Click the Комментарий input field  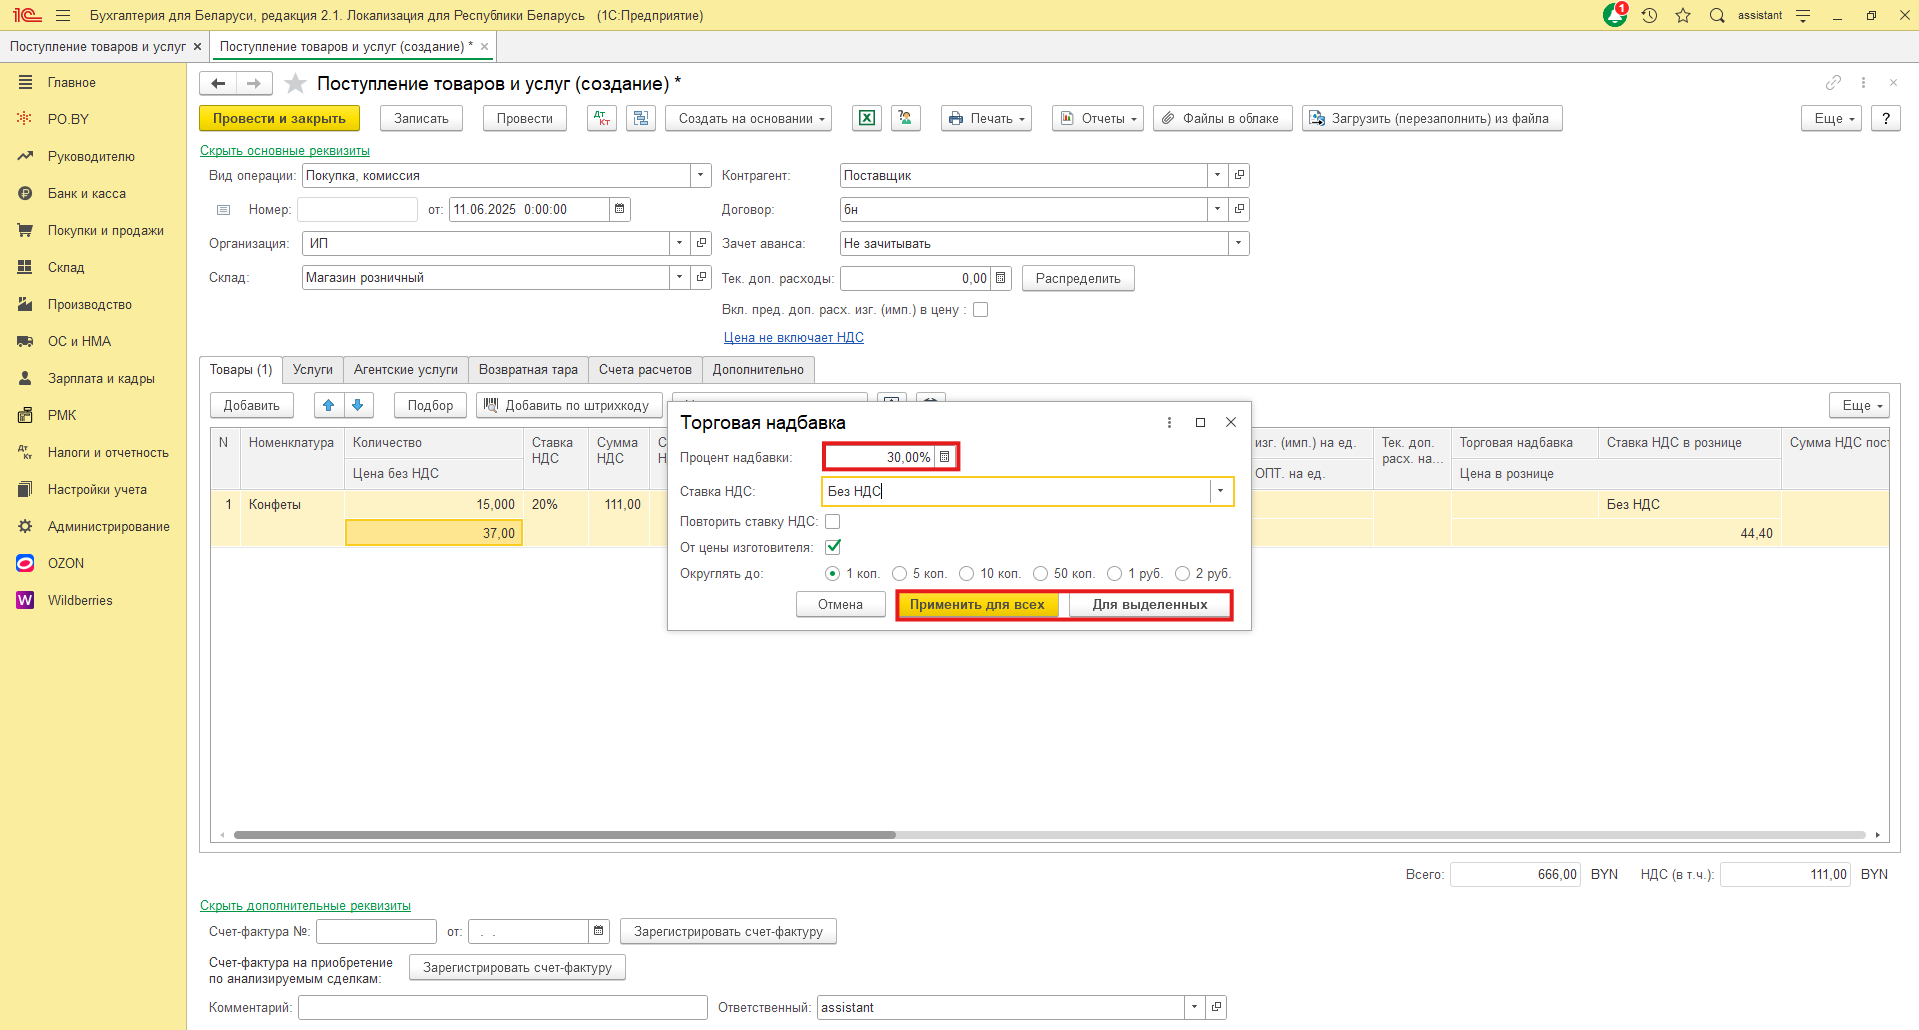[502, 1007]
